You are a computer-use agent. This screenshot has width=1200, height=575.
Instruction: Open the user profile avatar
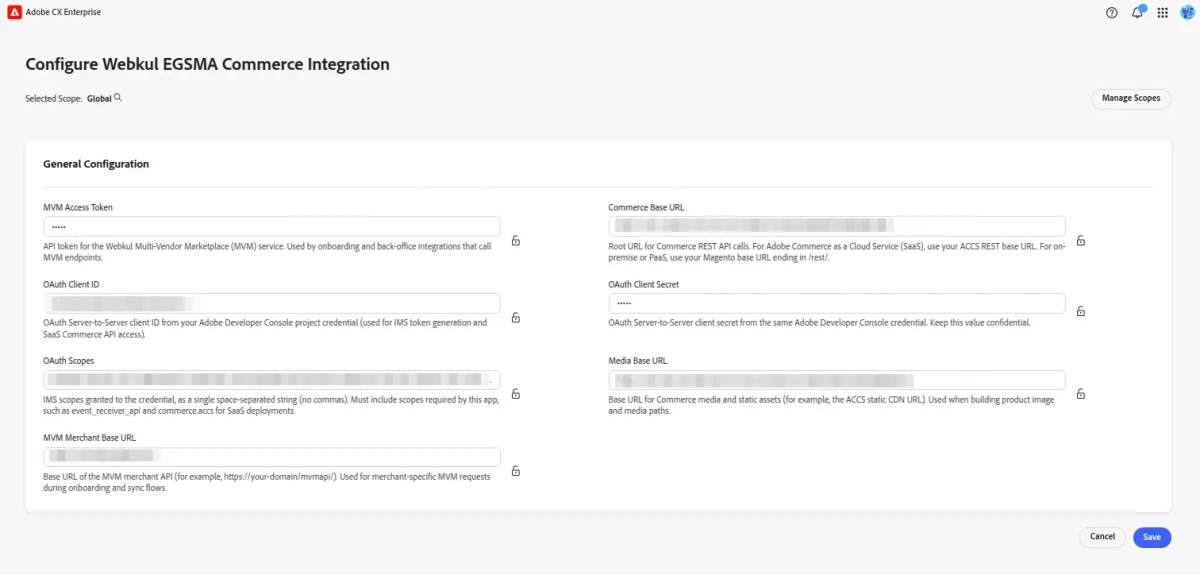coord(1187,12)
